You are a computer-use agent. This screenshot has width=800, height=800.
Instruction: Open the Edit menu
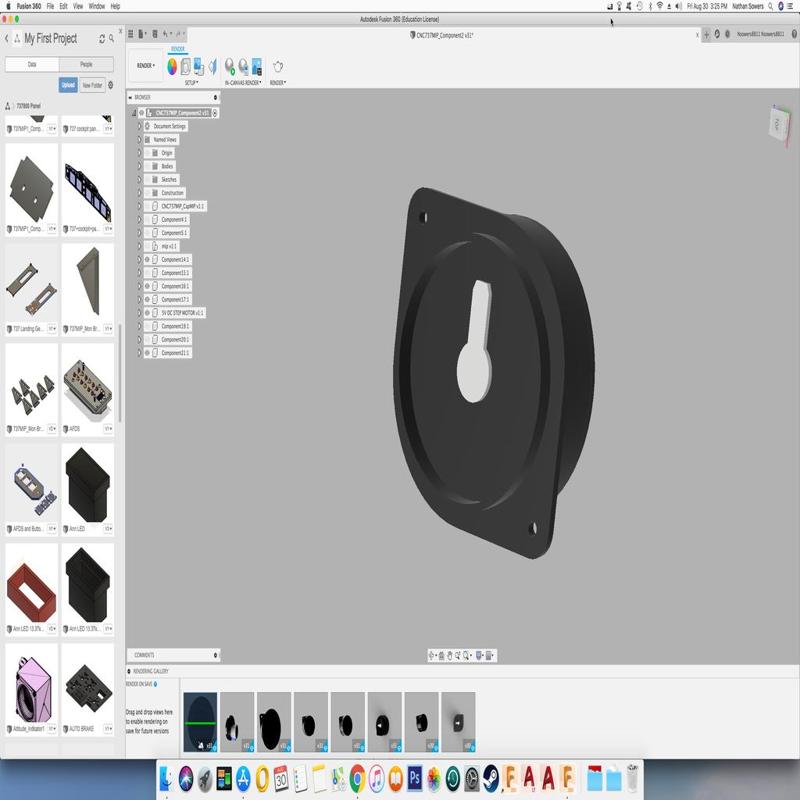click(x=63, y=6)
